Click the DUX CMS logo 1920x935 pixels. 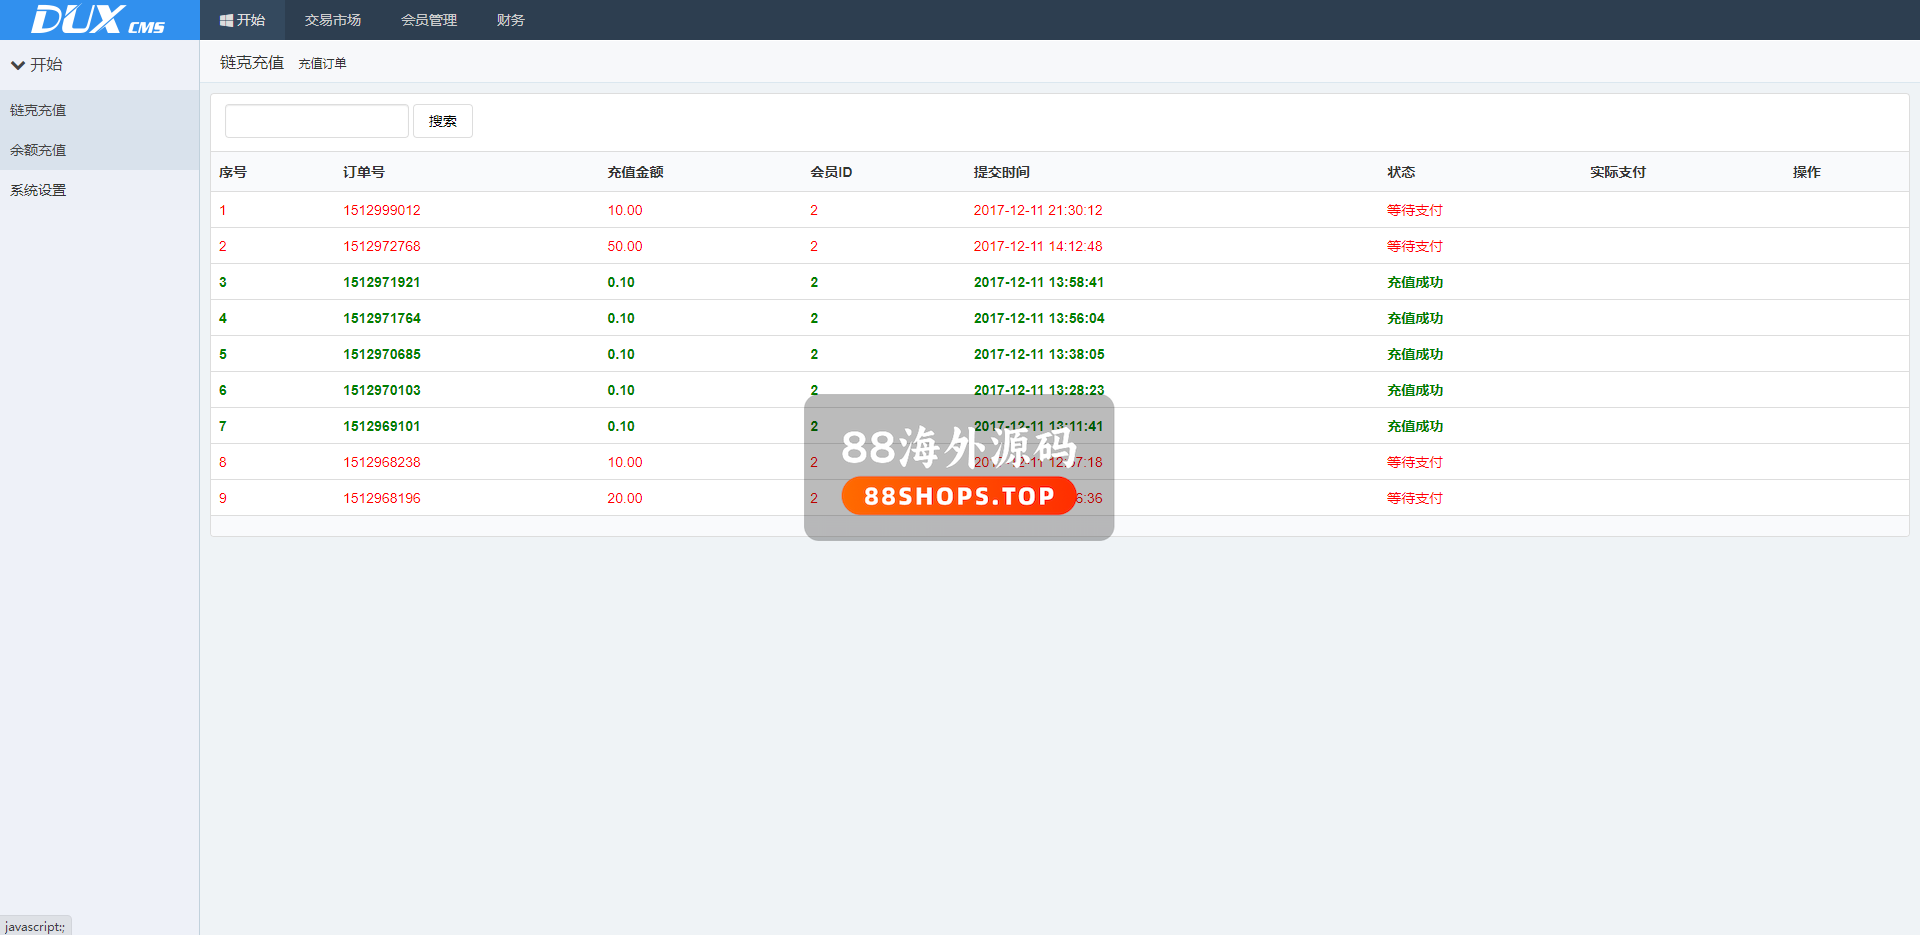coord(98,20)
